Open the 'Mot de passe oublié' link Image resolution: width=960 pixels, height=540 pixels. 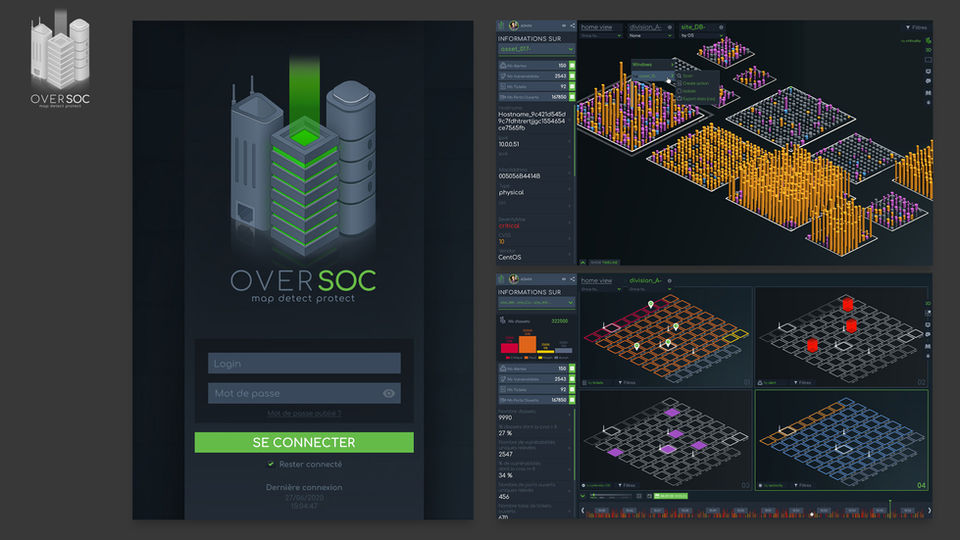tap(304, 413)
